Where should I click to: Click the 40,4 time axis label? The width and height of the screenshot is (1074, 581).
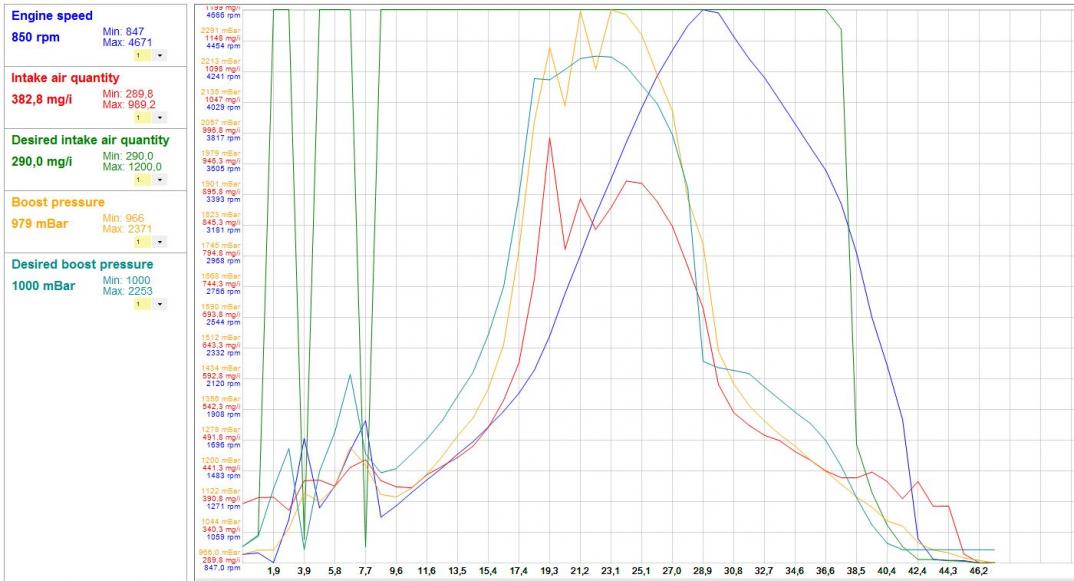coord(887,571)
